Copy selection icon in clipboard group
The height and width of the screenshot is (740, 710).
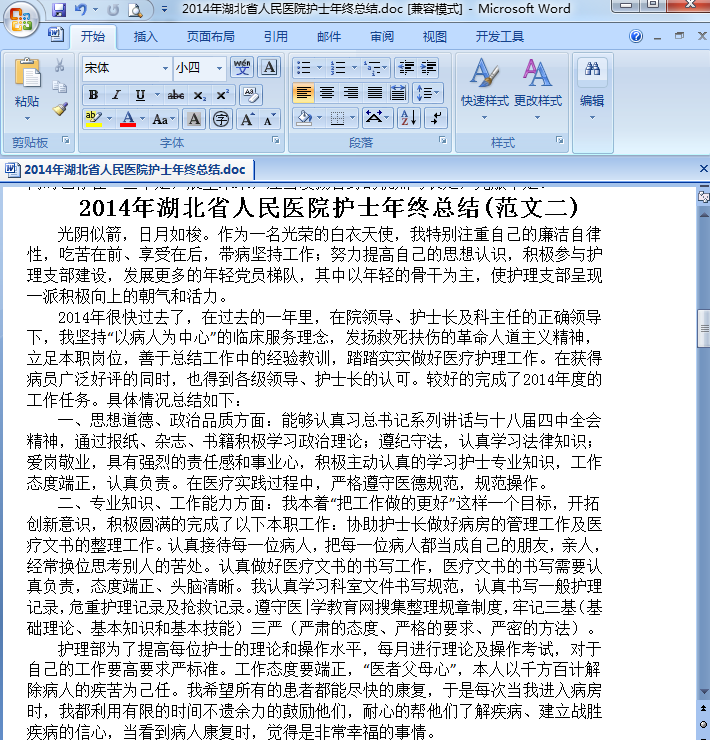[x=59, y=87]
